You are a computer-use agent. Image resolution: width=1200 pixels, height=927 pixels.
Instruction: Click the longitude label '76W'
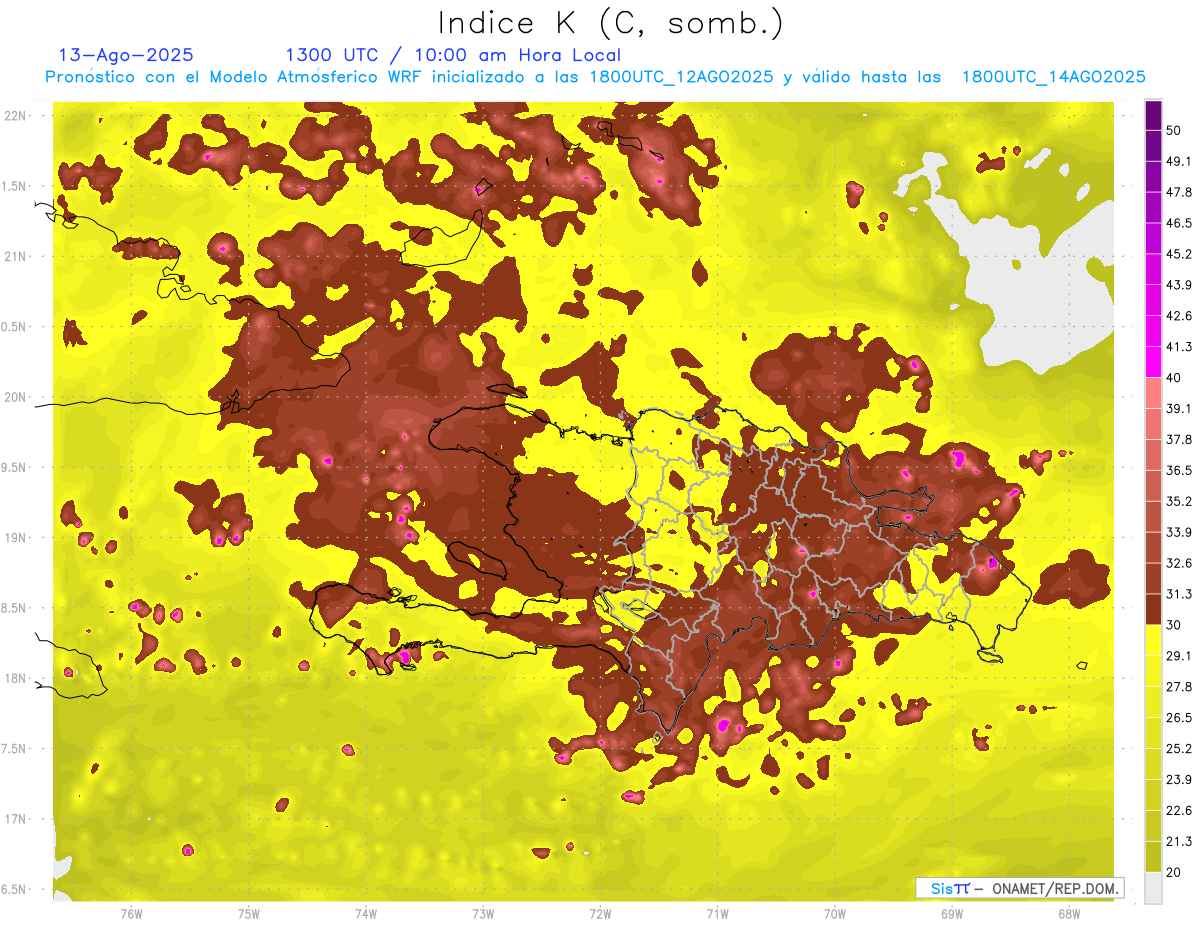131,913
